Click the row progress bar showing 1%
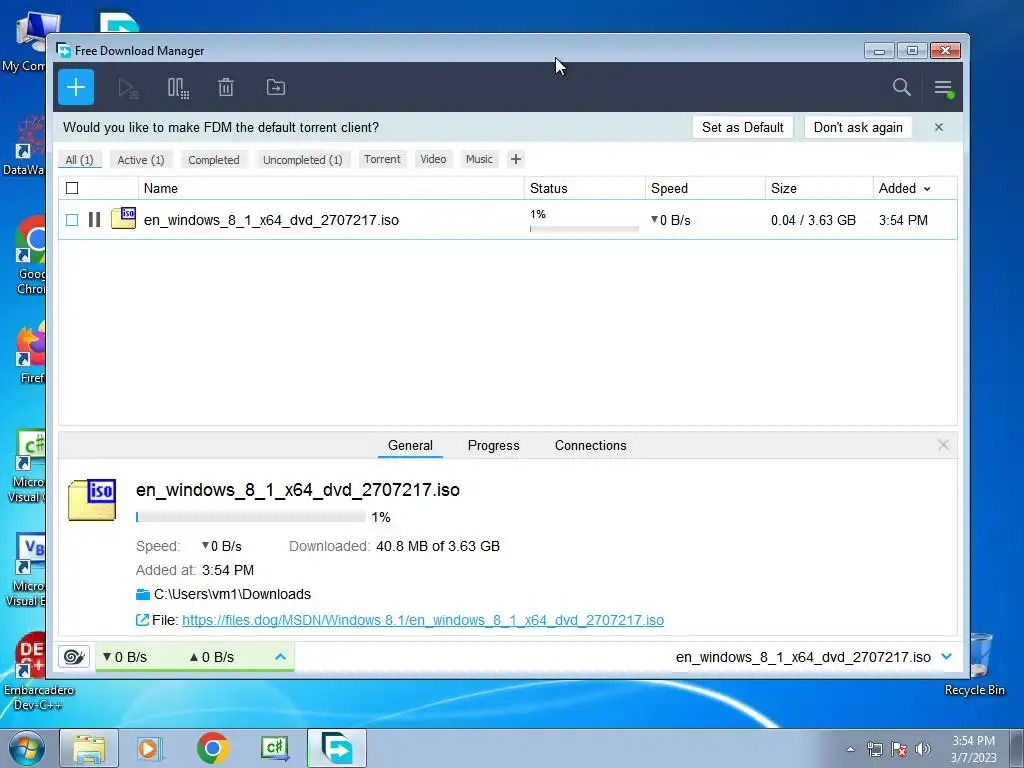The height and width of the screenshot is (768, 1024). (x=584, y=229)
